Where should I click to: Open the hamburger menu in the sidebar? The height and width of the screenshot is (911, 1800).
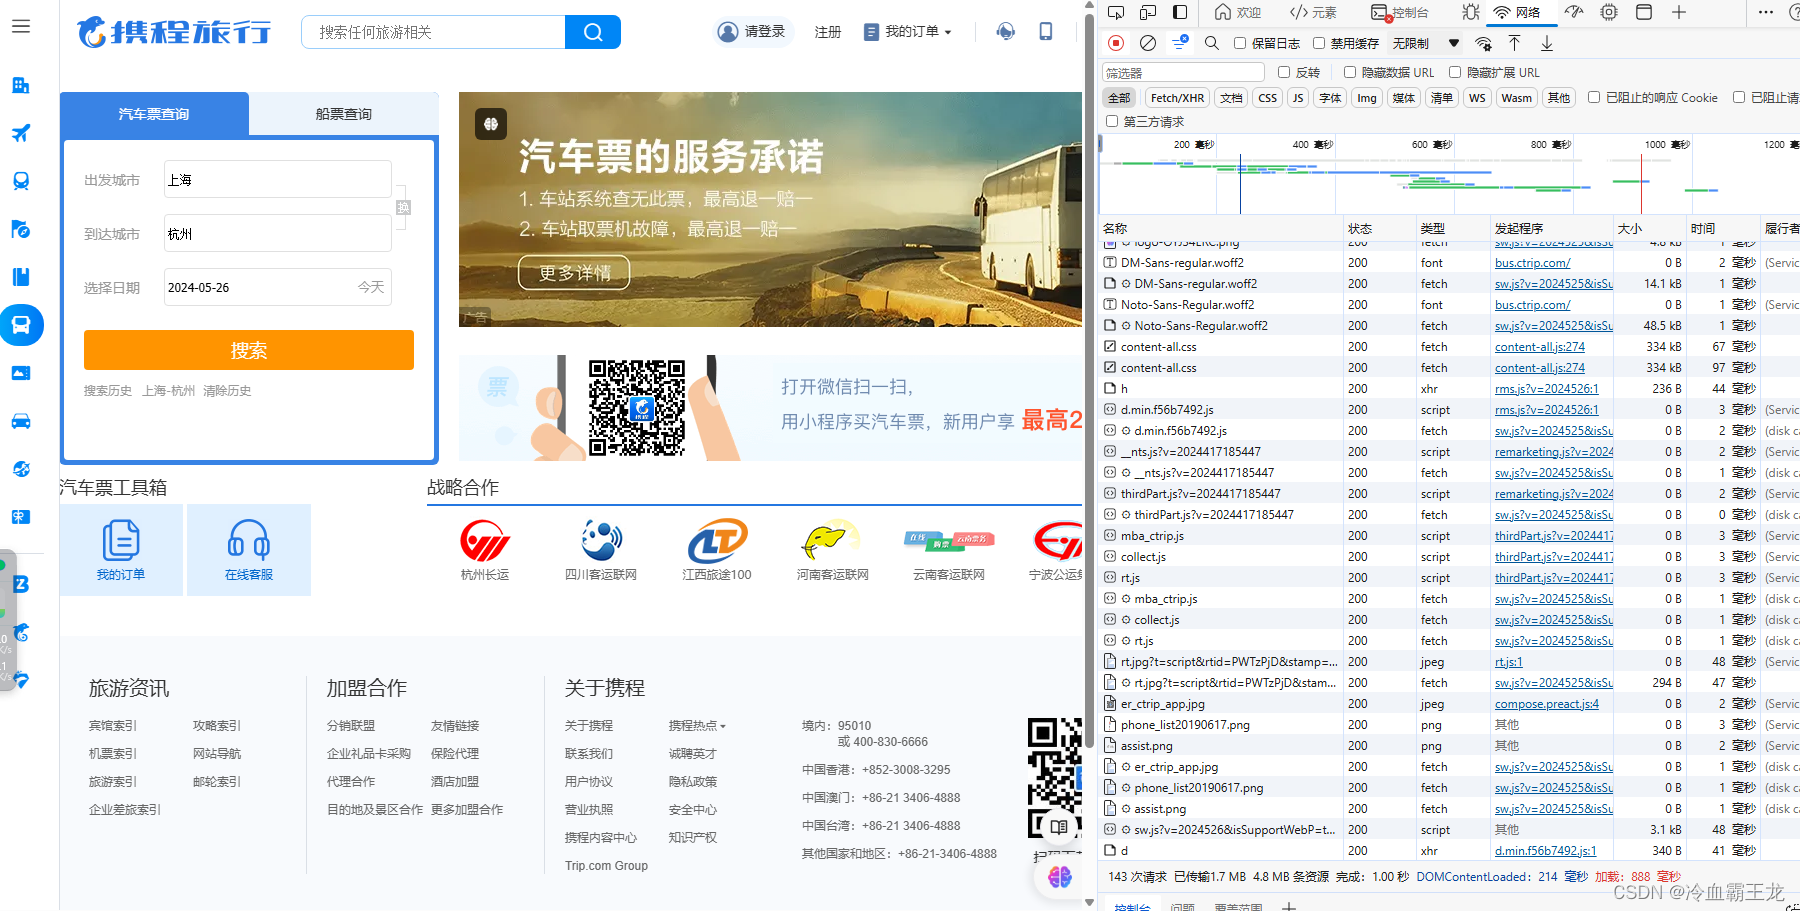[21, 27]
